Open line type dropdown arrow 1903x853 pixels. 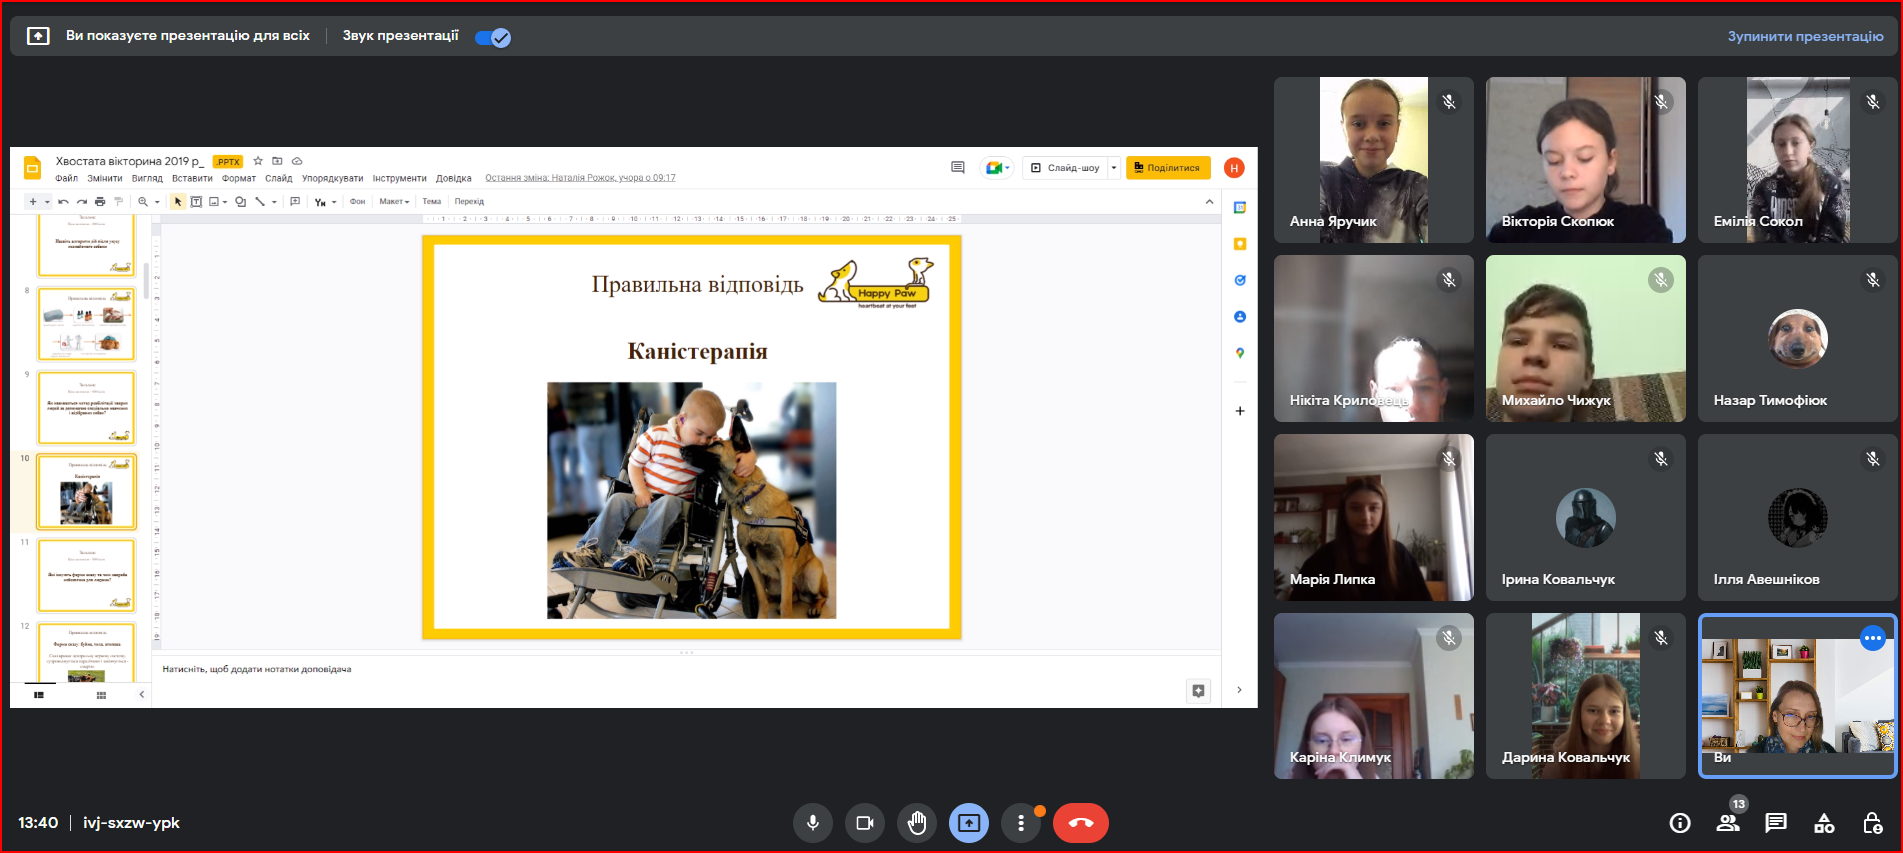274,202
